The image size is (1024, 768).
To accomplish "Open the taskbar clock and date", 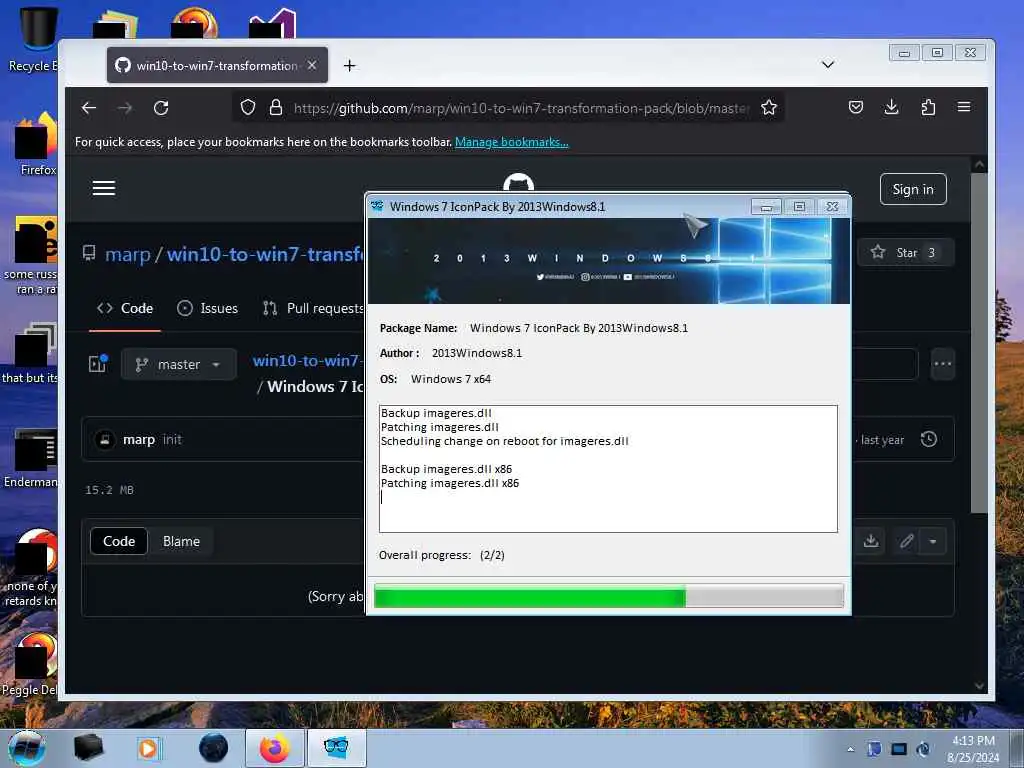I will click(973, 749).
